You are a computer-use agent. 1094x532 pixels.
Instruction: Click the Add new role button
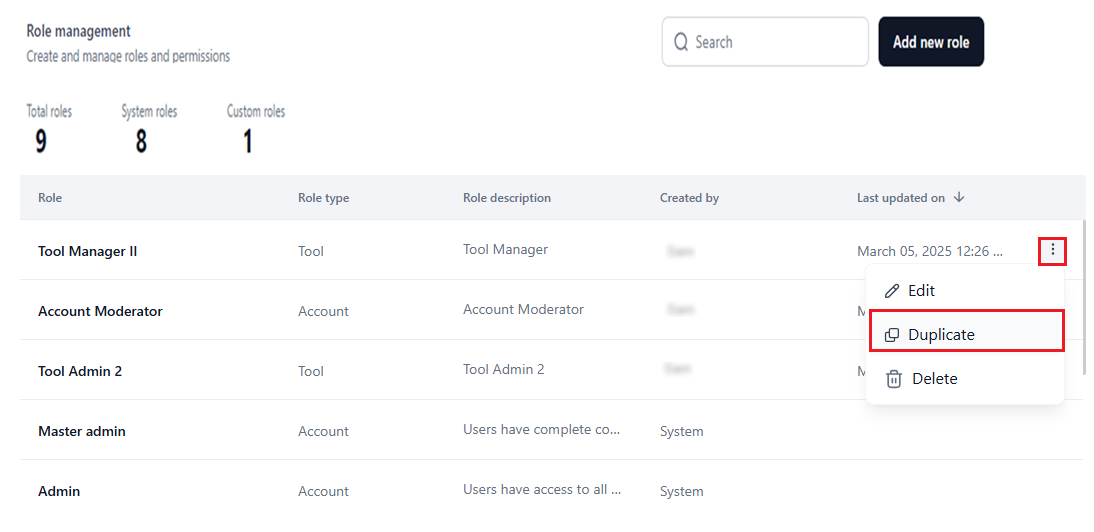[930, 42]
